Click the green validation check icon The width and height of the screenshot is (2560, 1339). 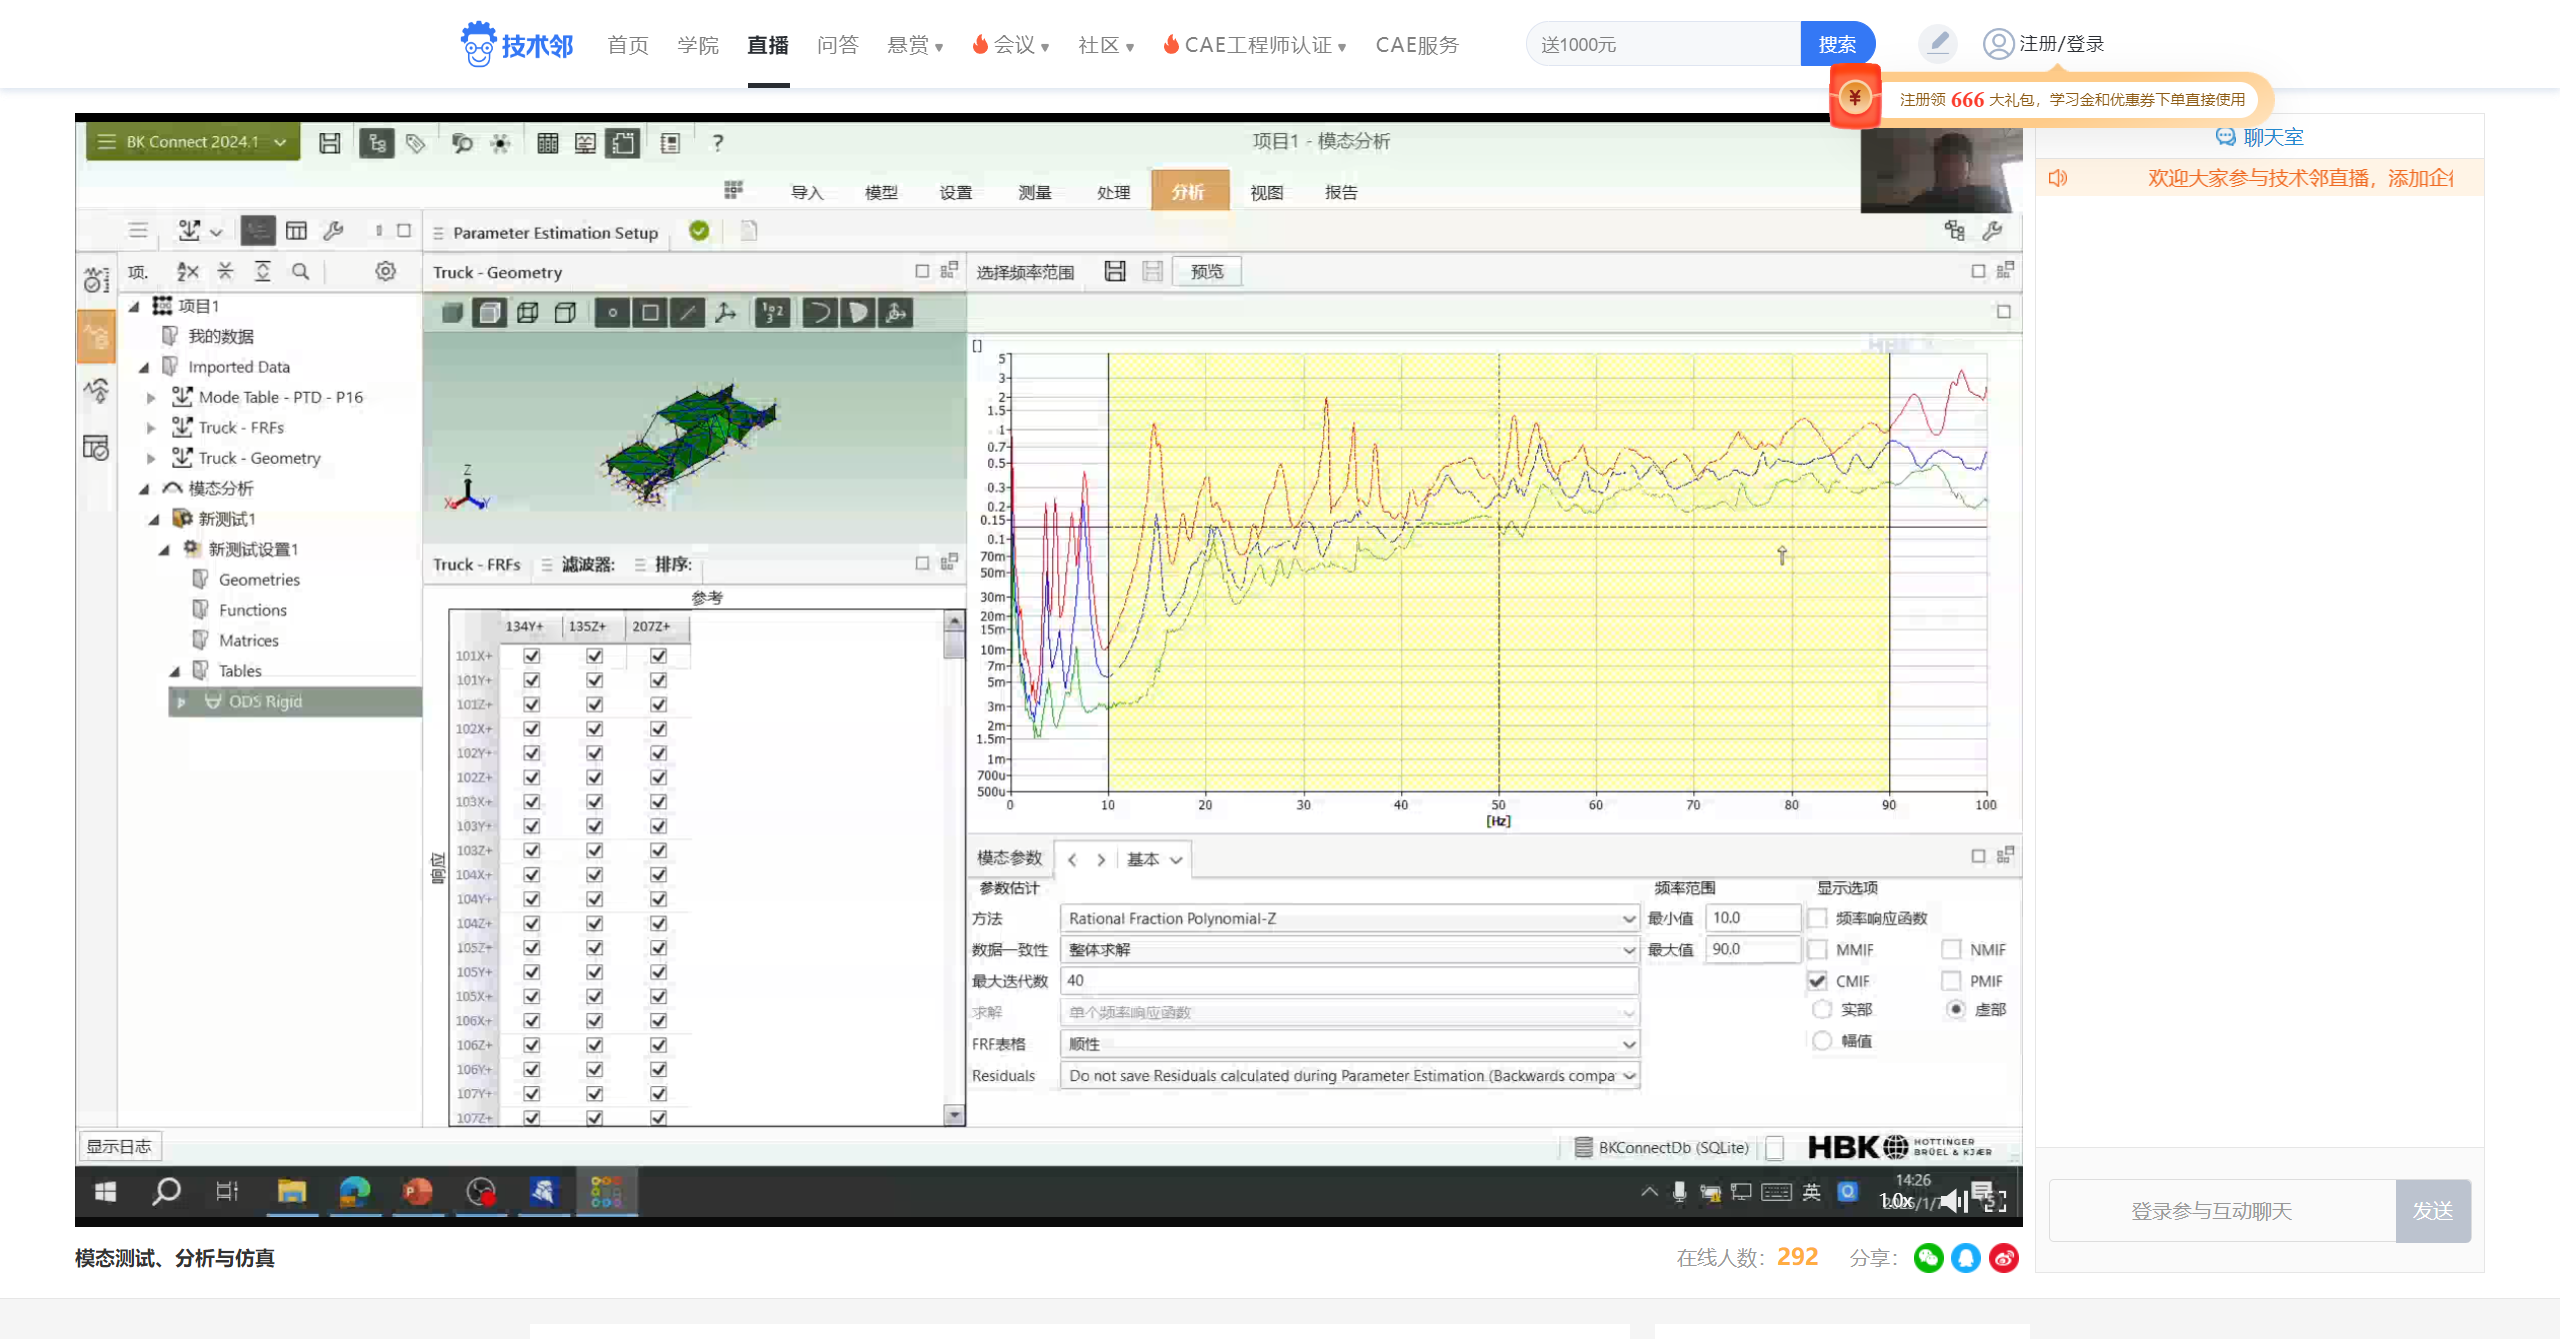coord(699,231)
